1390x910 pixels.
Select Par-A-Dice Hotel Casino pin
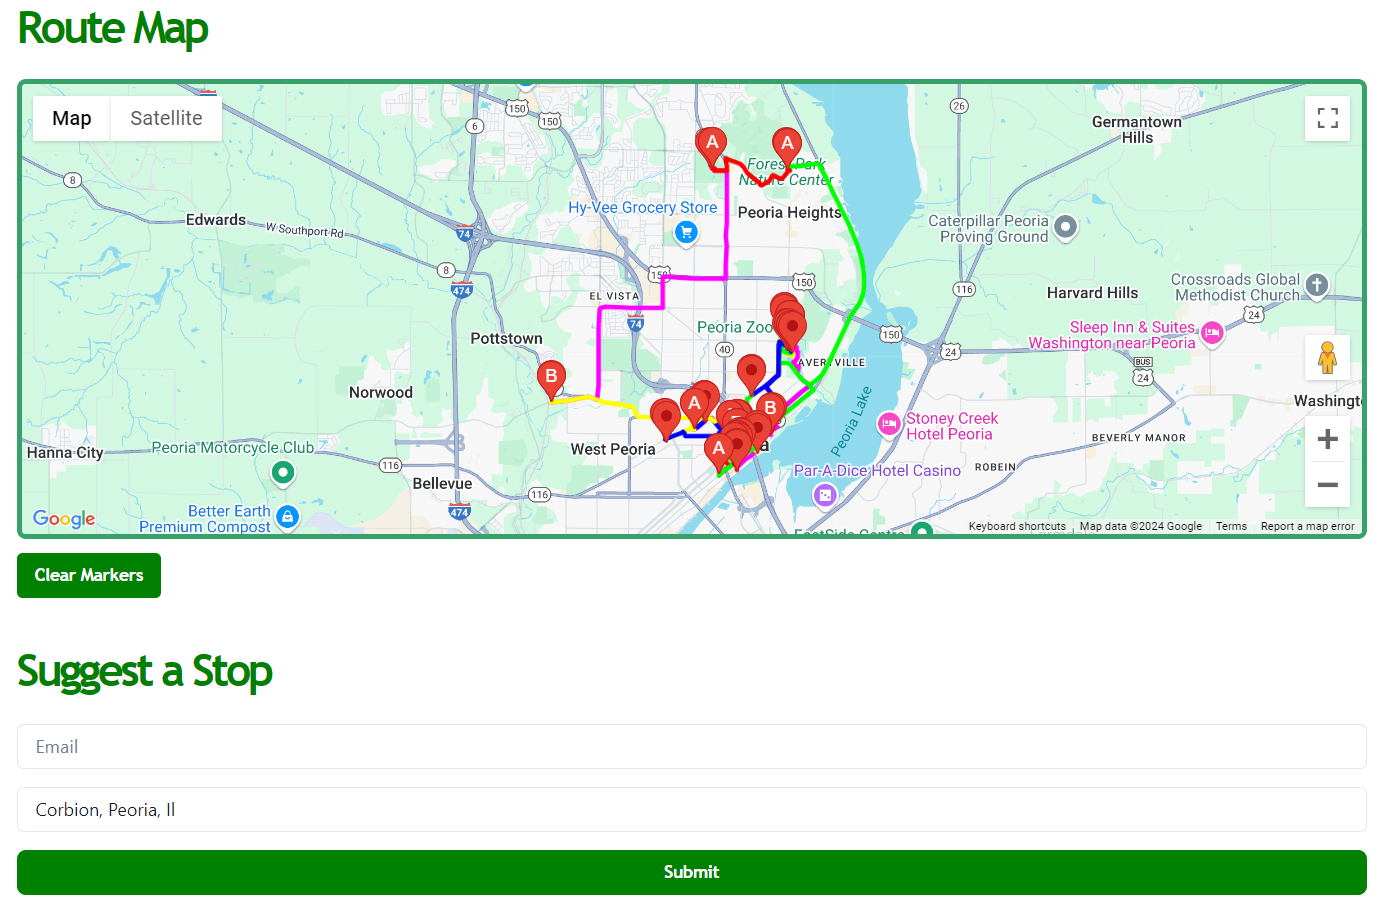(824, 495)
